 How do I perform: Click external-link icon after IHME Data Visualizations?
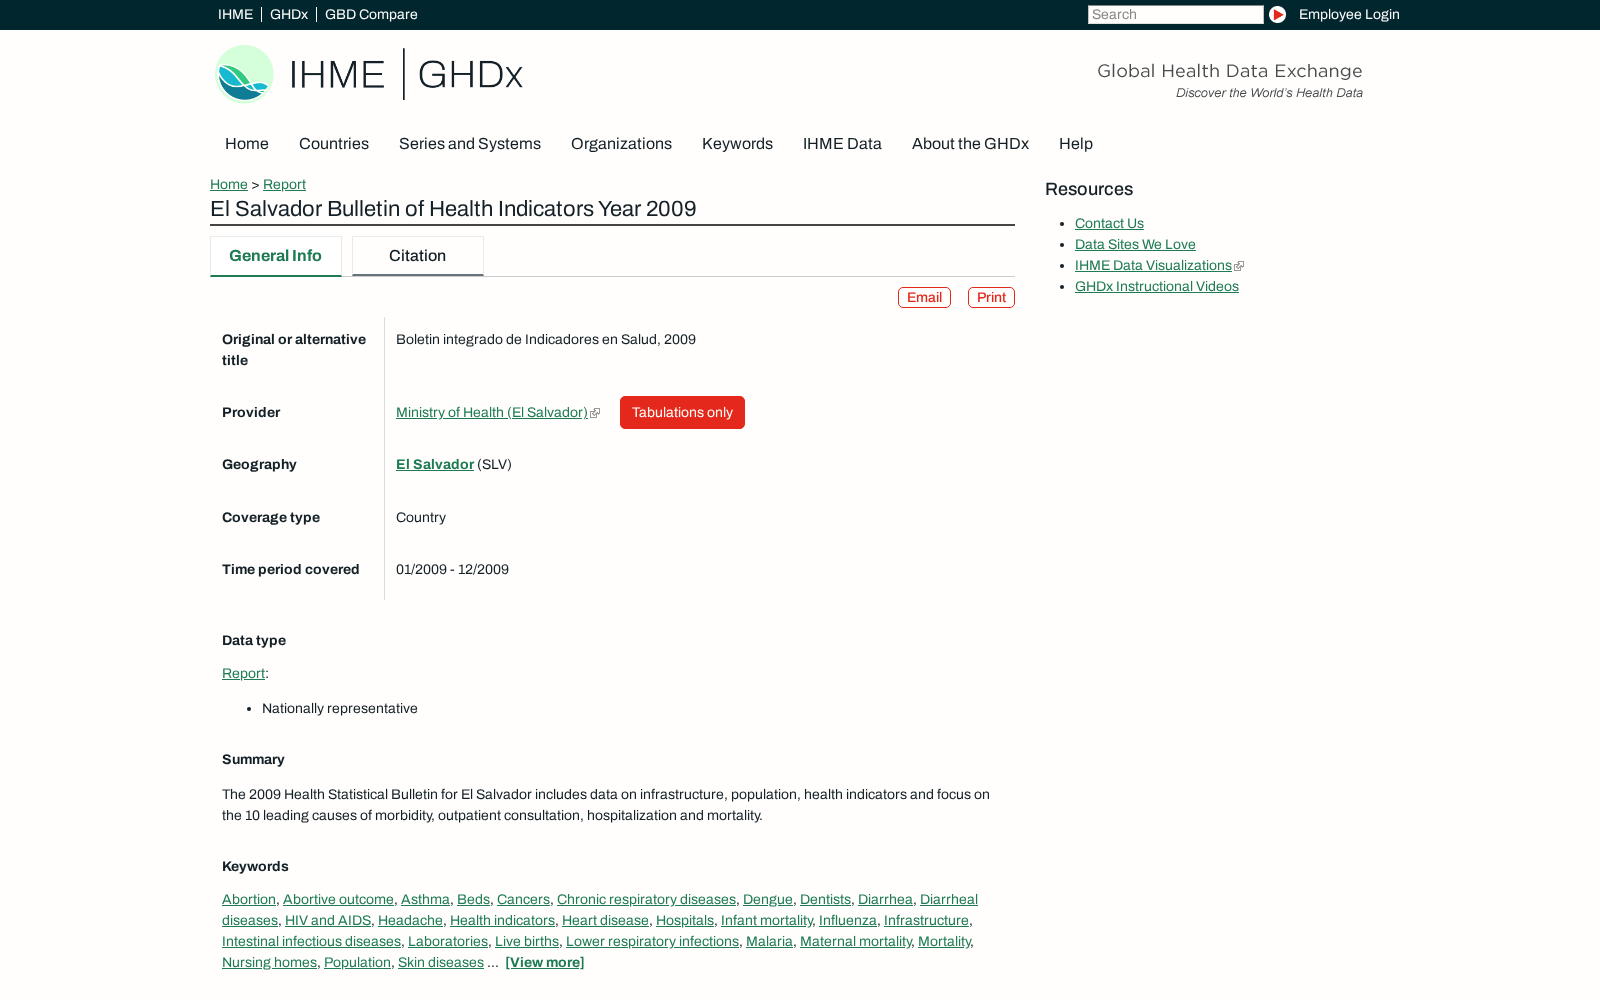[1239, 266]
